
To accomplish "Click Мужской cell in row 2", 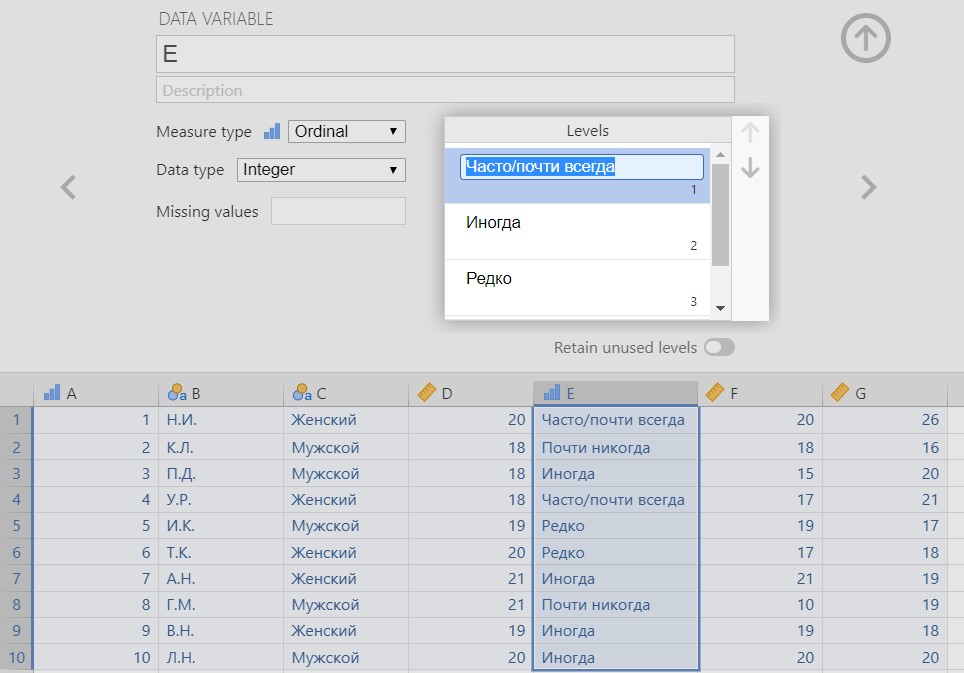I will point(346,447).
